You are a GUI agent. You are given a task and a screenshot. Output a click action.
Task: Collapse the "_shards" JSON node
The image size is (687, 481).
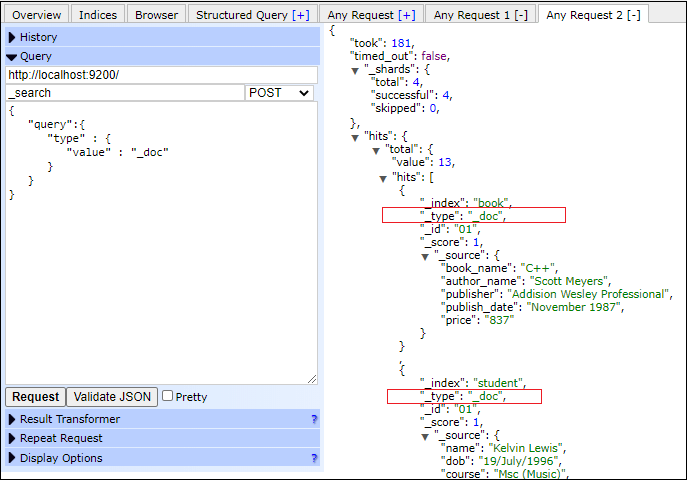(355, 71)
